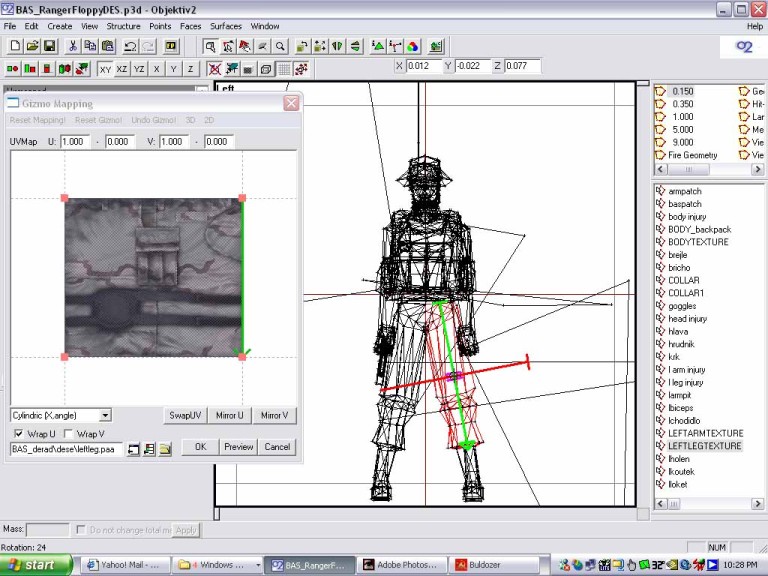Open the Surfaces menu

click(225, 25)
